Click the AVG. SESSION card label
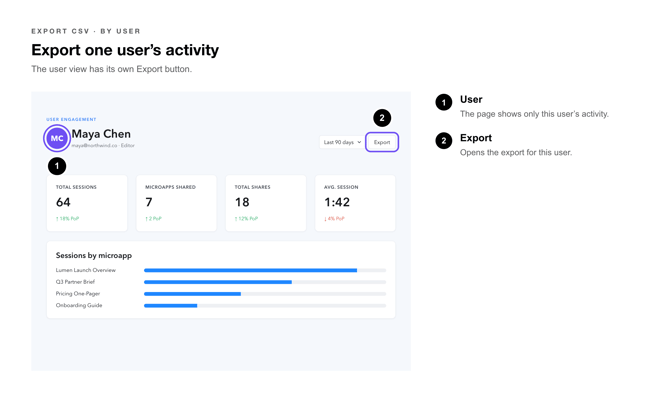Viewport: 670px width, 402px height. [x=341, y=187]
